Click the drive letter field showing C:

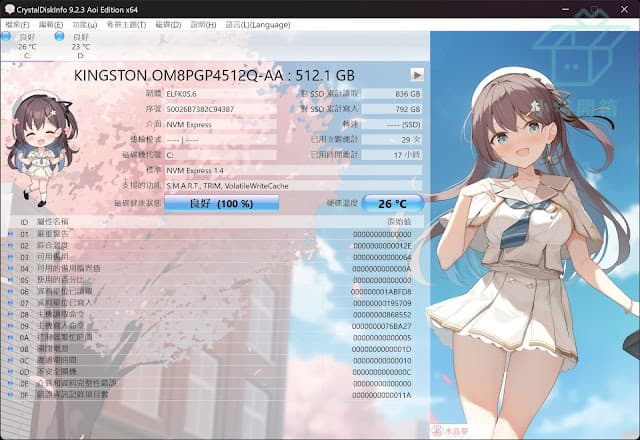[x=221, y=155]
